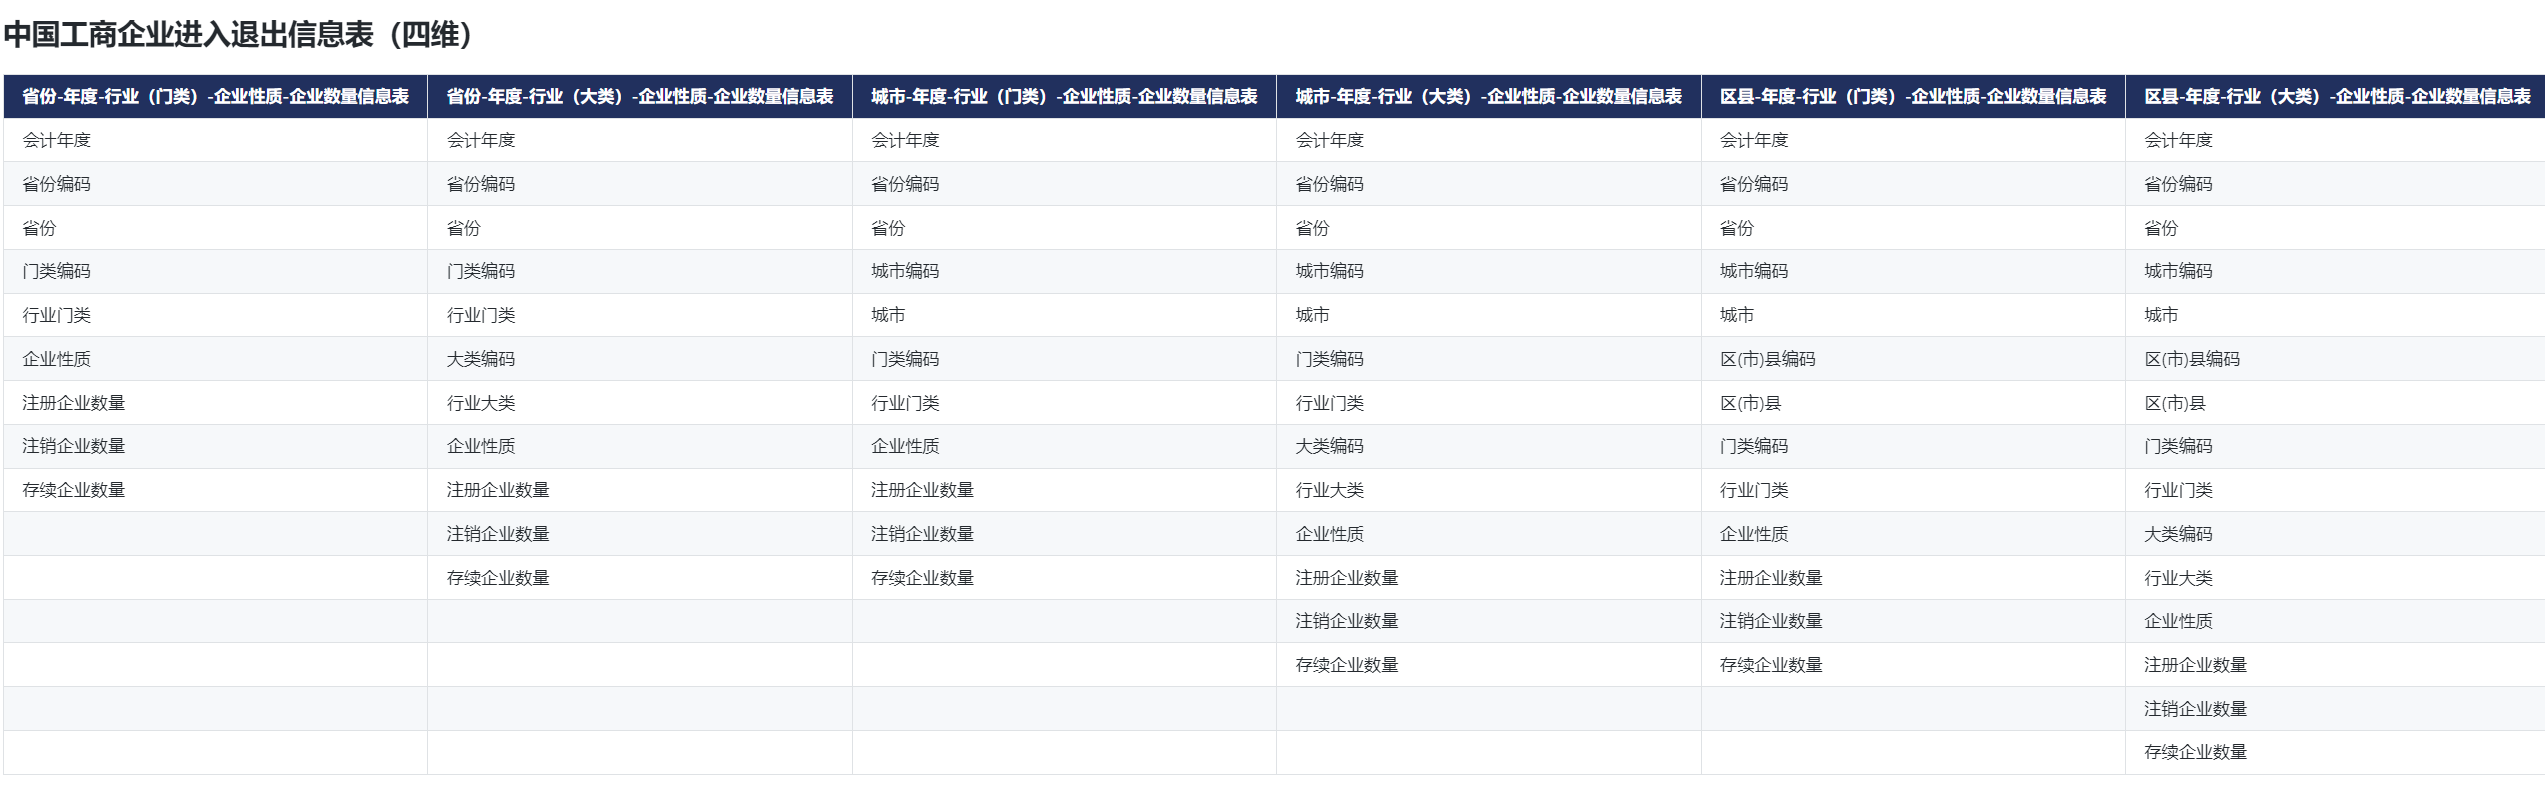Click 会计年度 under the 省份-年度-行业（大类） column
The image size is (2545, 790).
481,140
